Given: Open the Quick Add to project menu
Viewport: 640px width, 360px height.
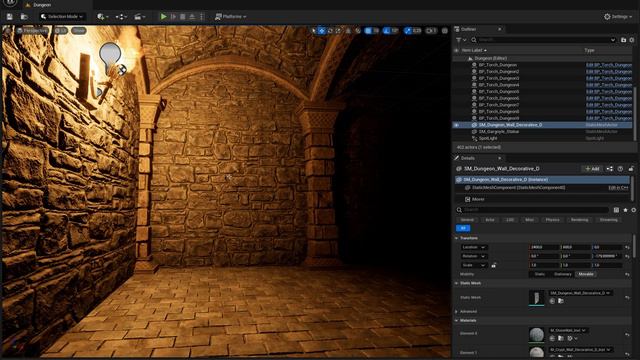Looking at the screenshot, I should (x=102, y=17).
